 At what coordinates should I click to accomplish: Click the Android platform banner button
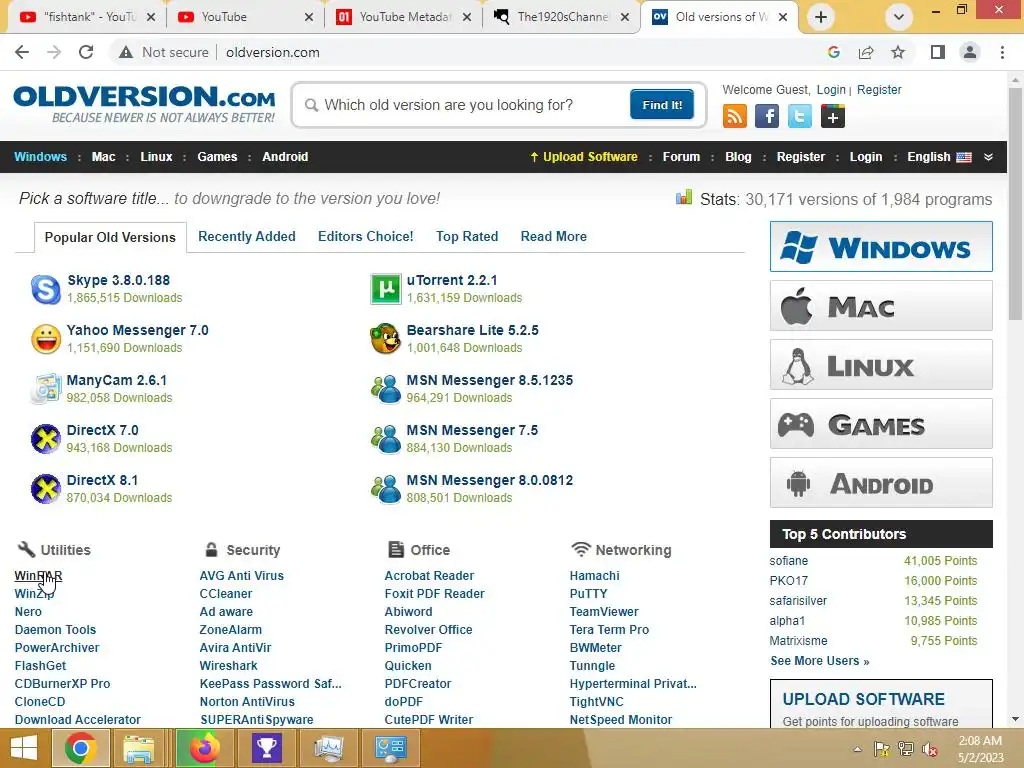pos(881,483)
